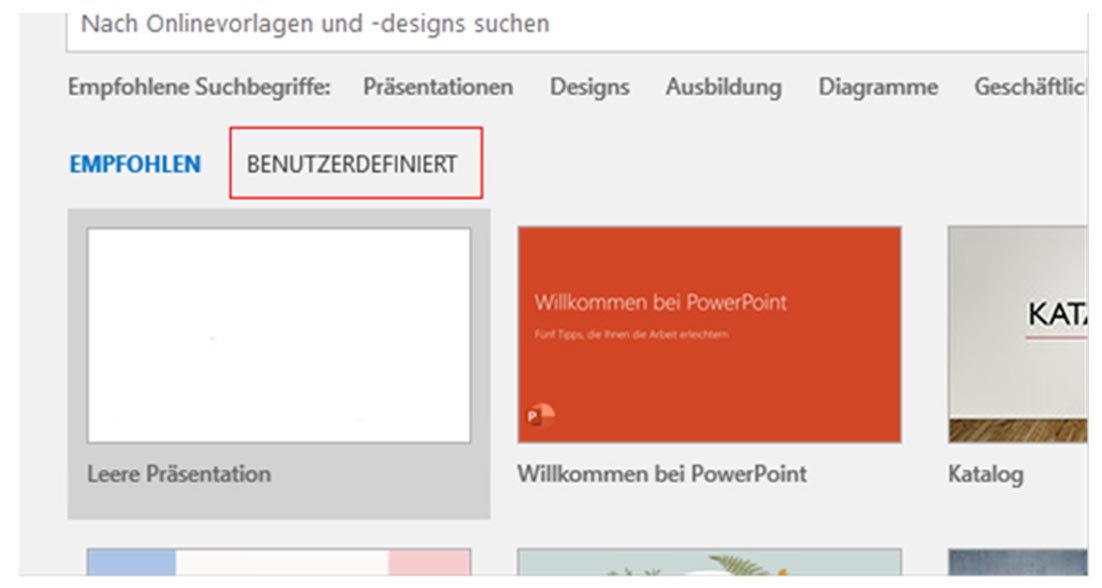Search suggested term Ausbildung
1102x588 pixels.
tap(723, 87)
